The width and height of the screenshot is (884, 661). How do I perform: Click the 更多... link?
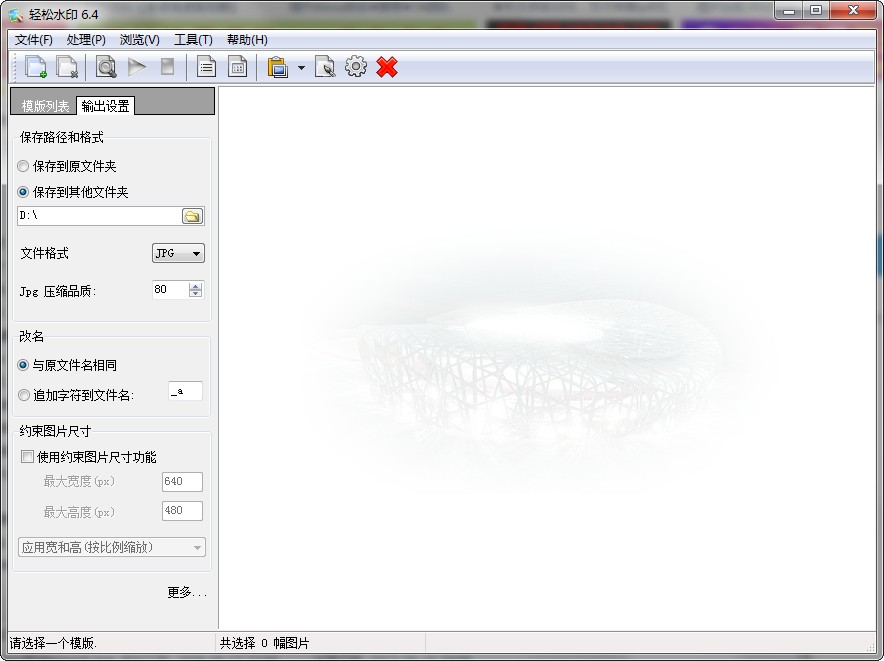(x=187, y=593)
